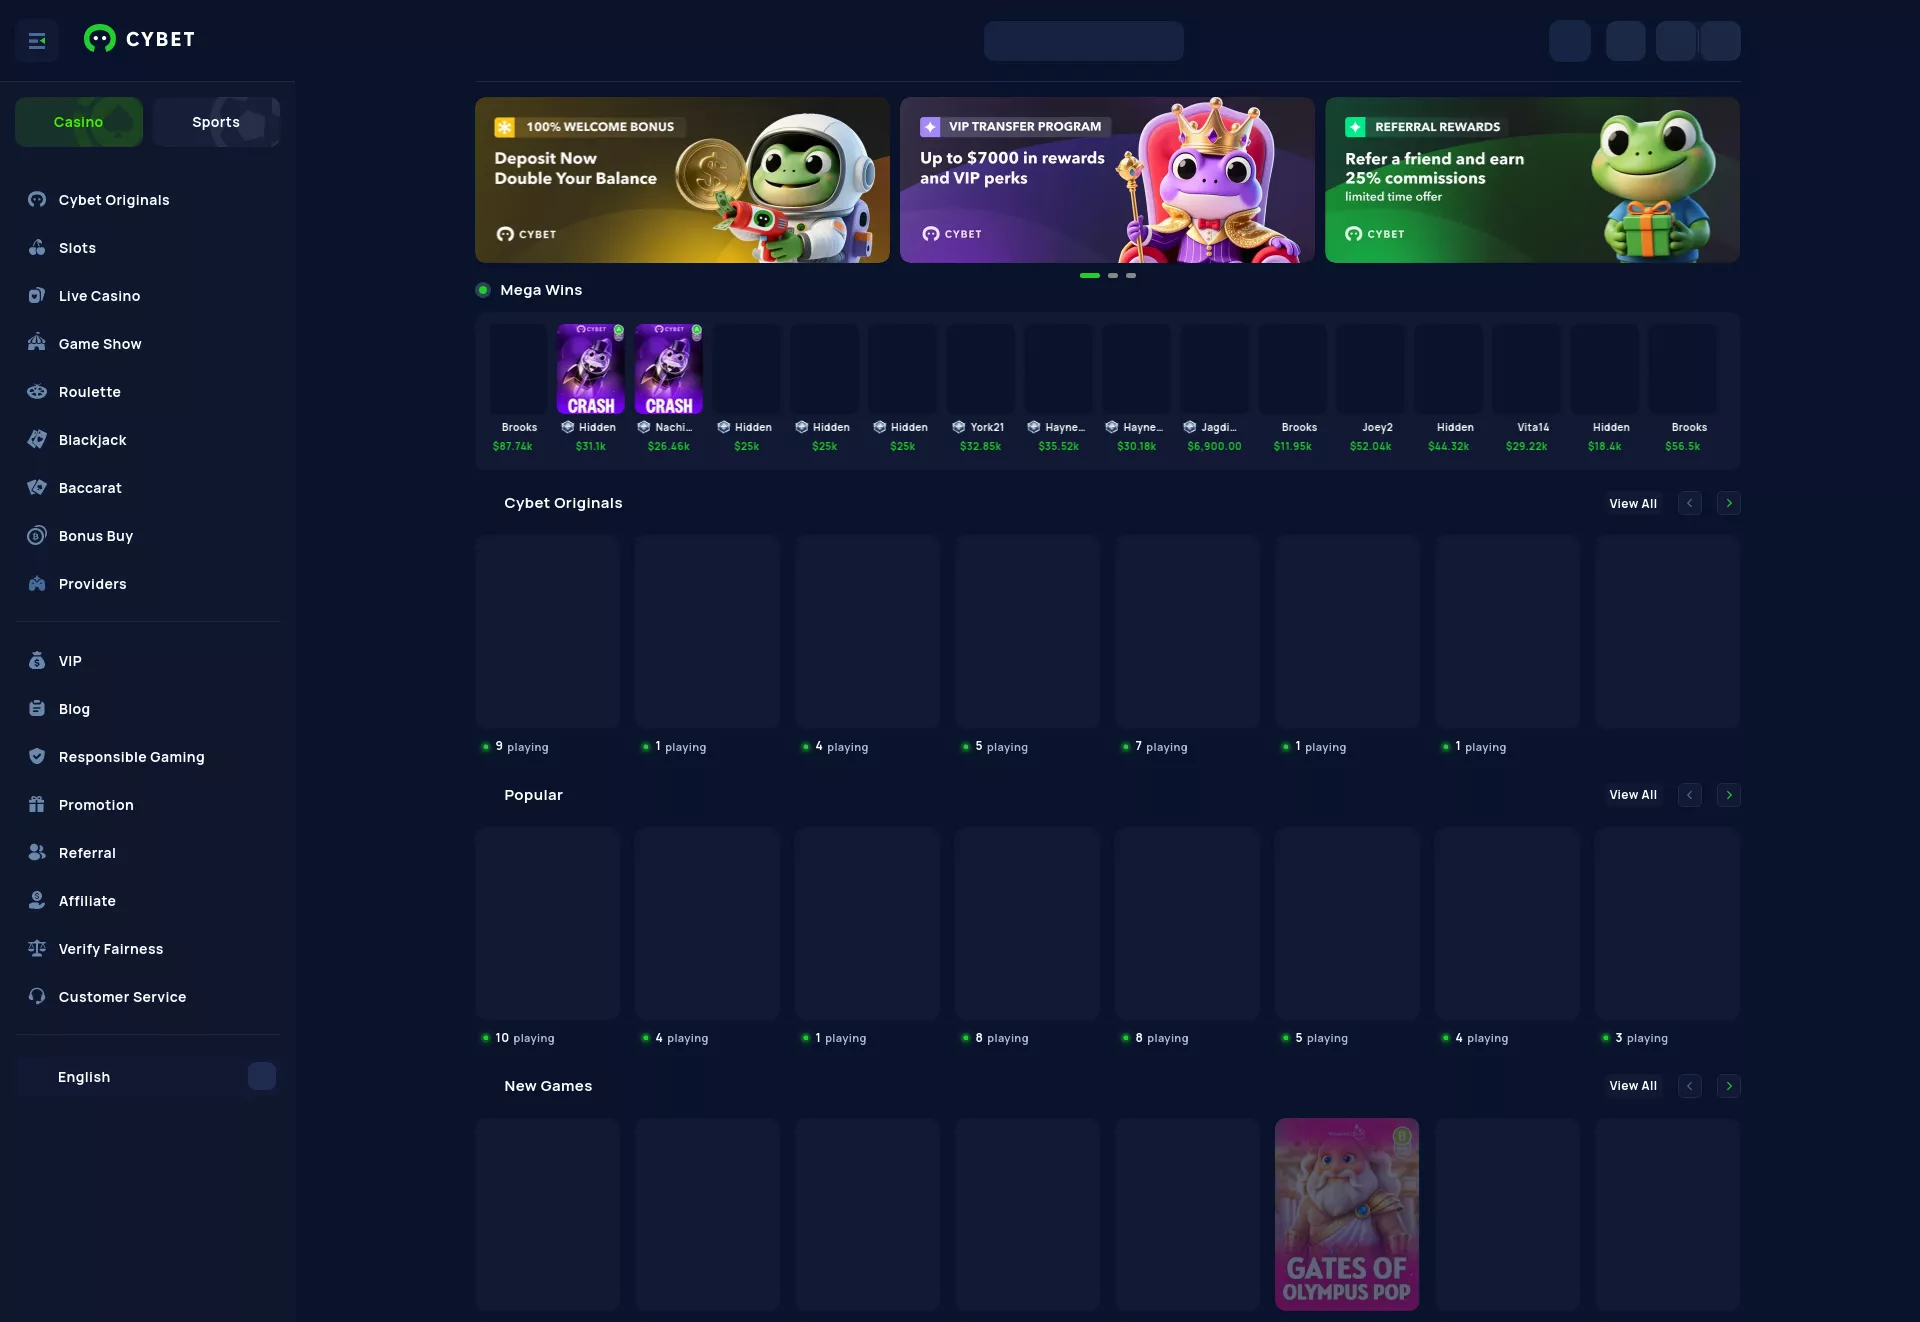
Task: Select the Referral people icon
Action: (37, 852)
